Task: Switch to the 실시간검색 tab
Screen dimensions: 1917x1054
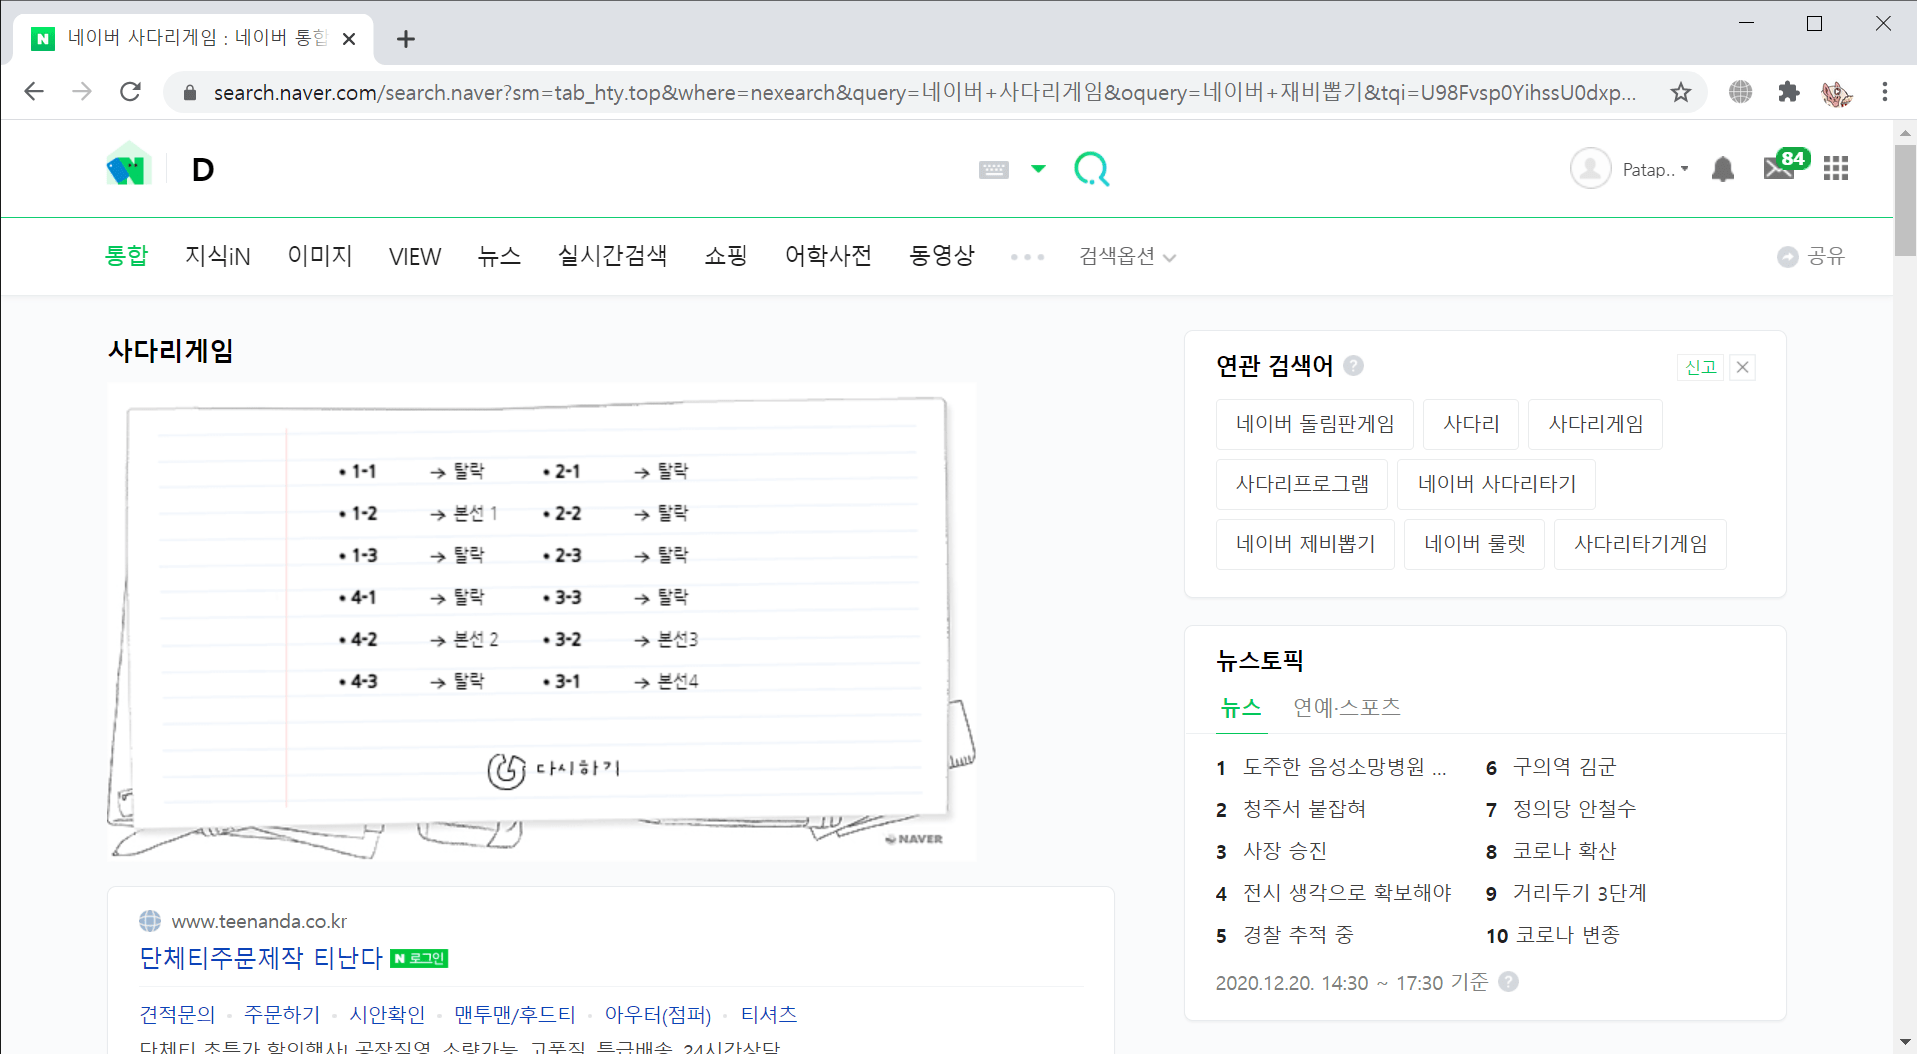Action: coord(612,256)
